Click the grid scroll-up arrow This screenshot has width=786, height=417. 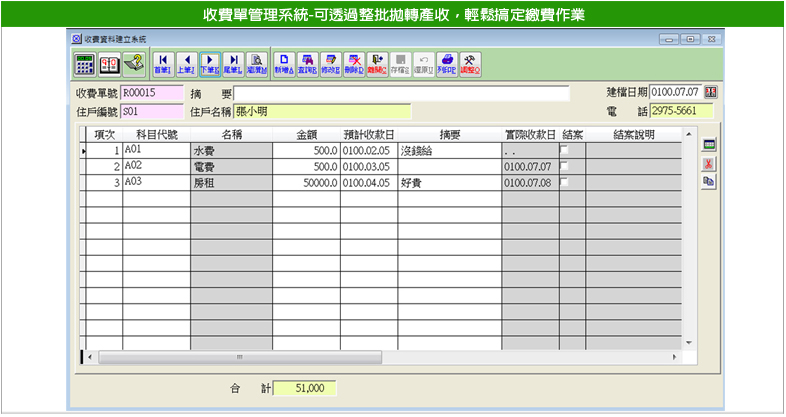click(x=685, y=133)
